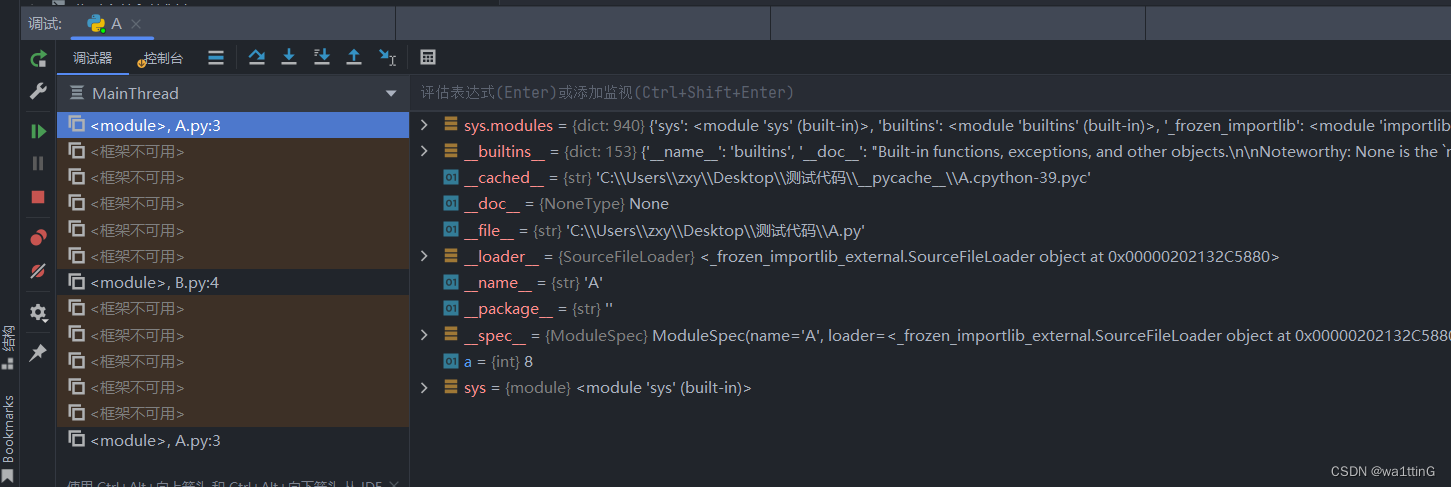The image size is (1451, 487).
Task: Click the Resume Program icon
Action: tap(38, 131)
